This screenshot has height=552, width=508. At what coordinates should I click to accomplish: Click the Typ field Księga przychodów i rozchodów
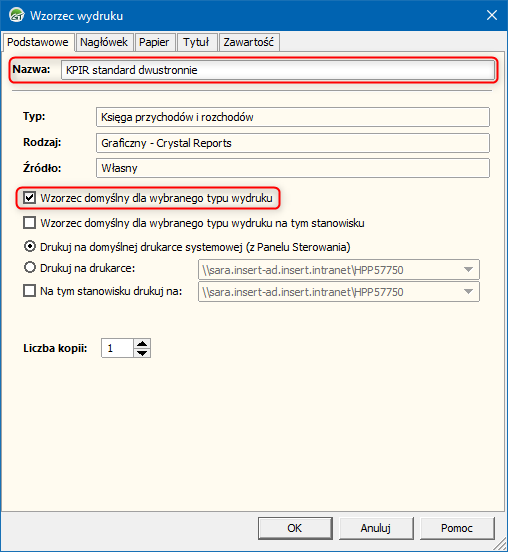tap(293, 117)
